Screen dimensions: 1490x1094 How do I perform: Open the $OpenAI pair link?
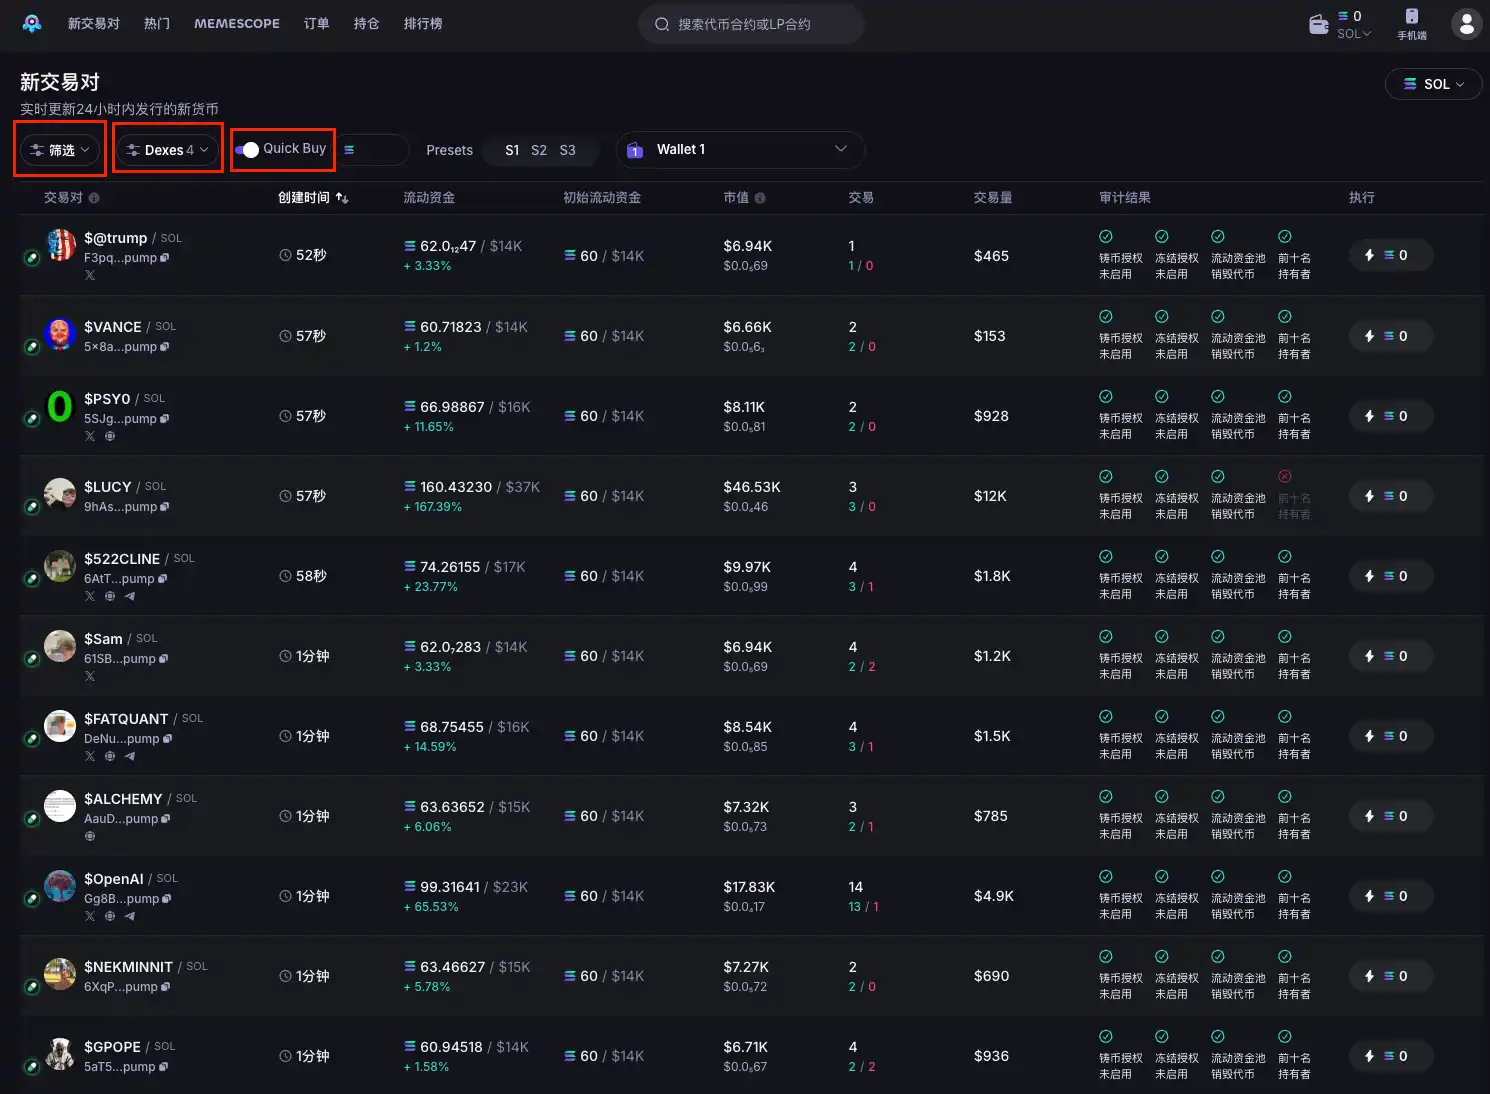tap(114, 879)
